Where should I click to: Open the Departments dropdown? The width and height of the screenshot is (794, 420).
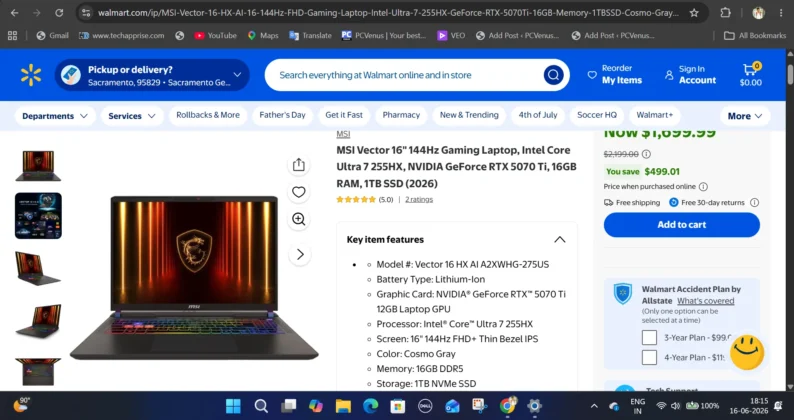point(55,116)
